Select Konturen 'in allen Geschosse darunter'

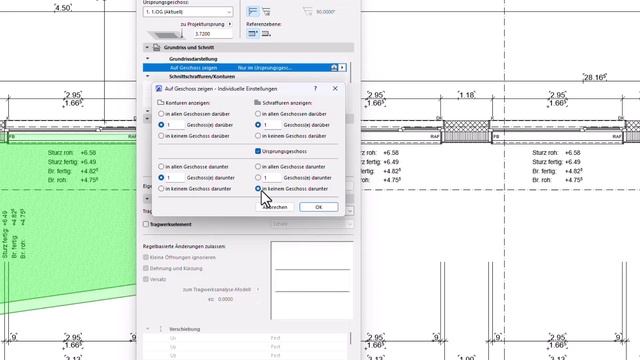[x=161, y=167]
